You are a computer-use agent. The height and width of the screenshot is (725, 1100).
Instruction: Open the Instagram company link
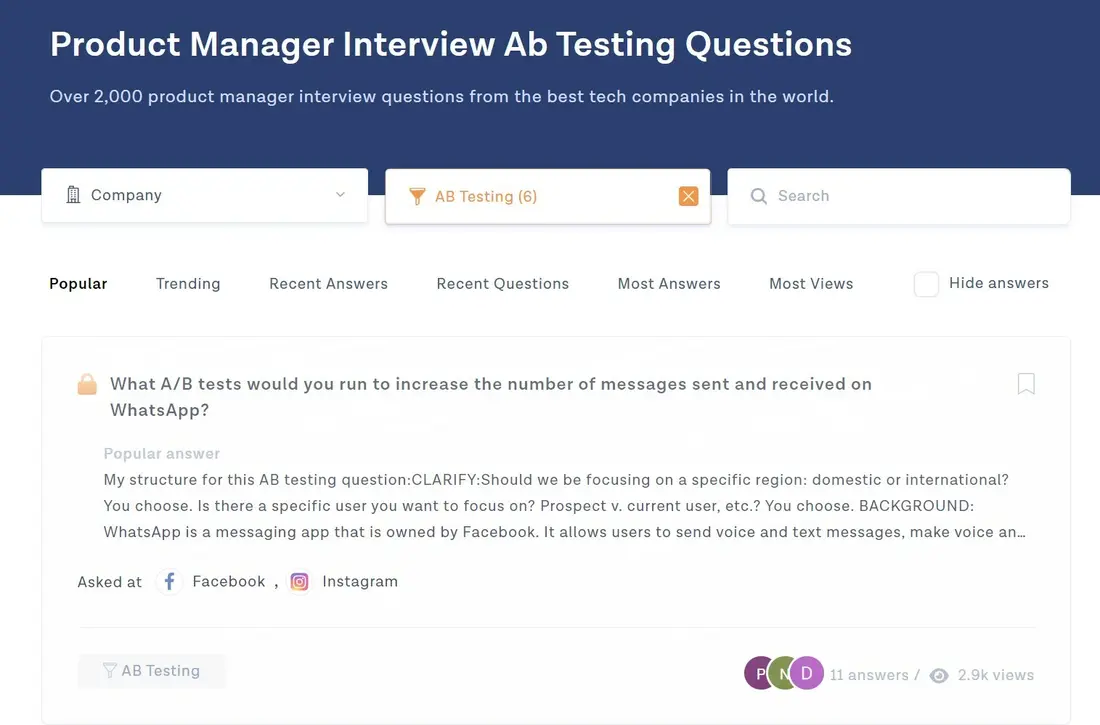[360, 581]
